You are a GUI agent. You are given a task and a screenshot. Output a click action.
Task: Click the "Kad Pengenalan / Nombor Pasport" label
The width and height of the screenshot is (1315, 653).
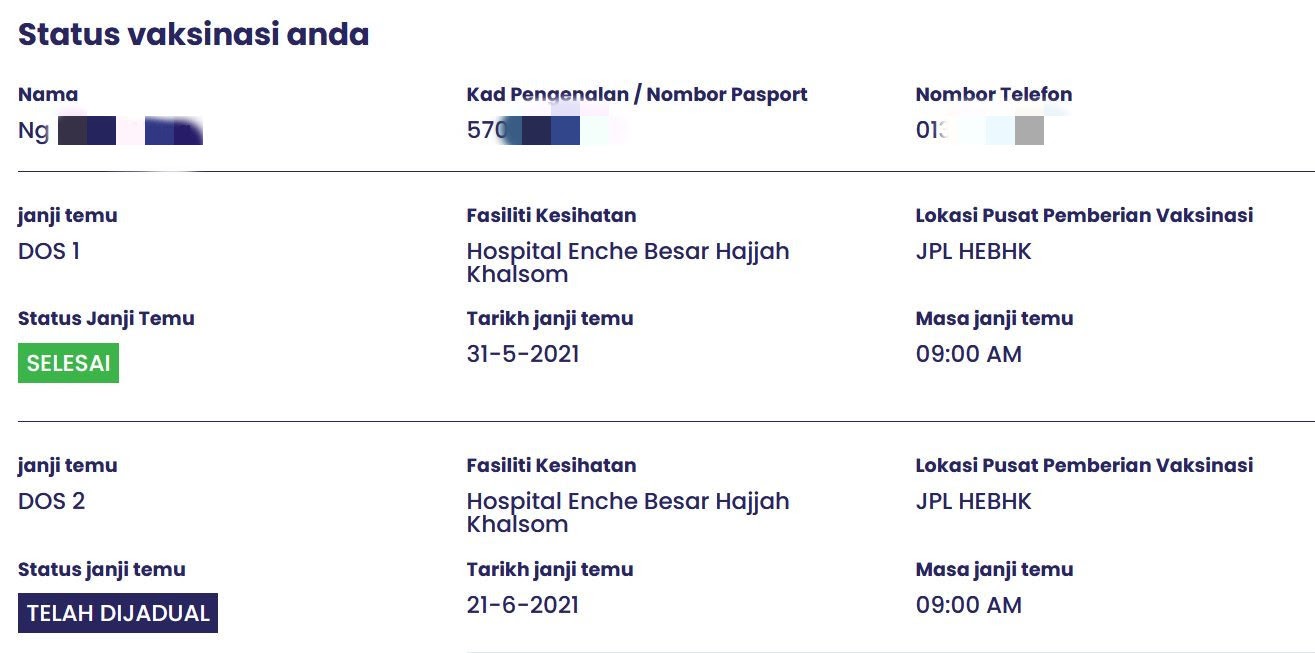point(637,95)
